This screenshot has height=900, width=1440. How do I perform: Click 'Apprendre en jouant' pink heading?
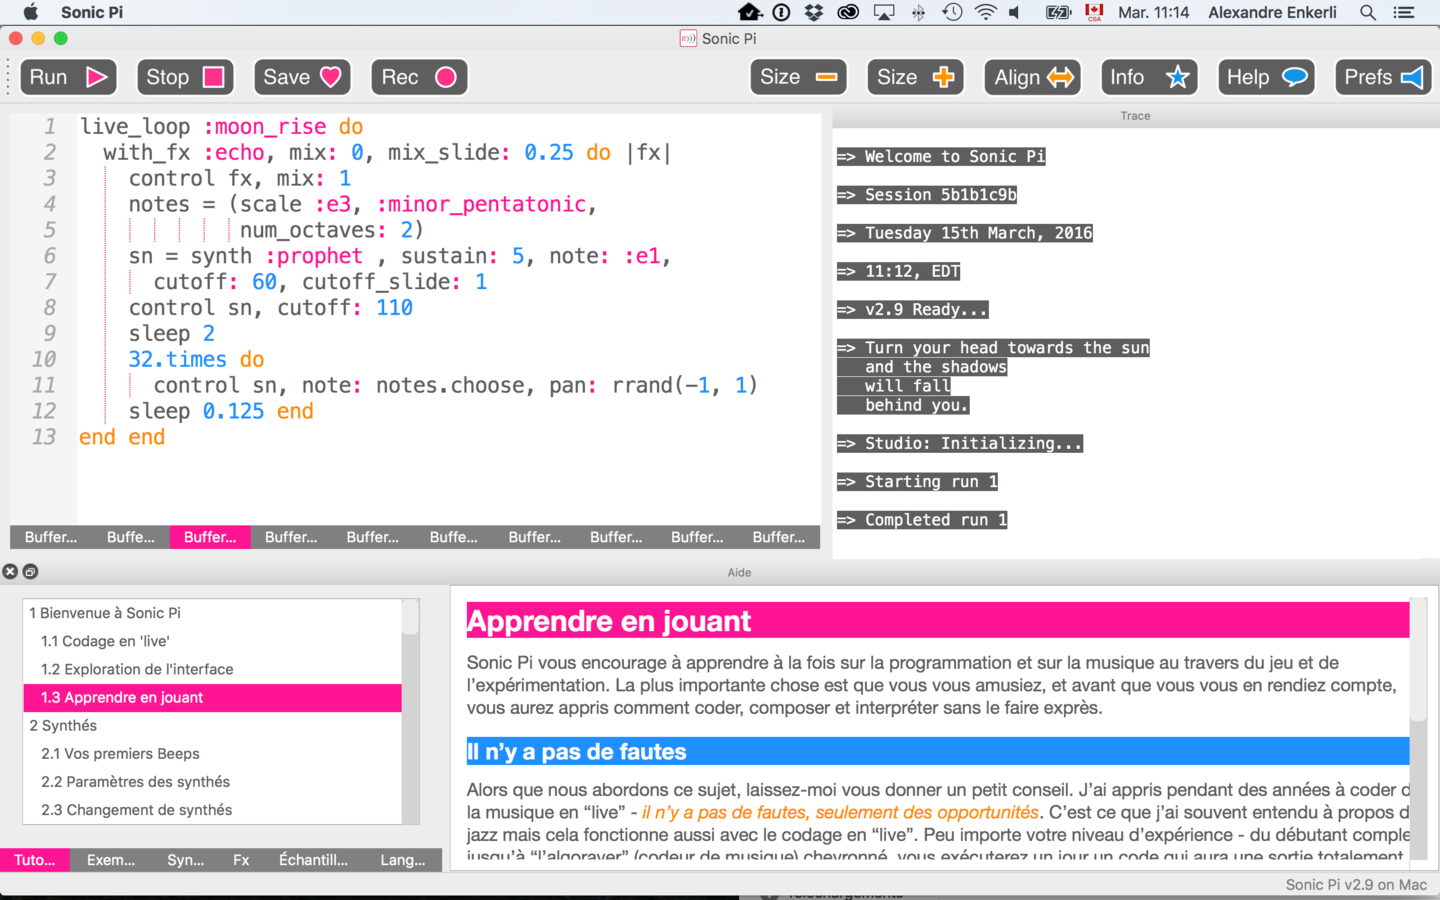coord(938,621)
